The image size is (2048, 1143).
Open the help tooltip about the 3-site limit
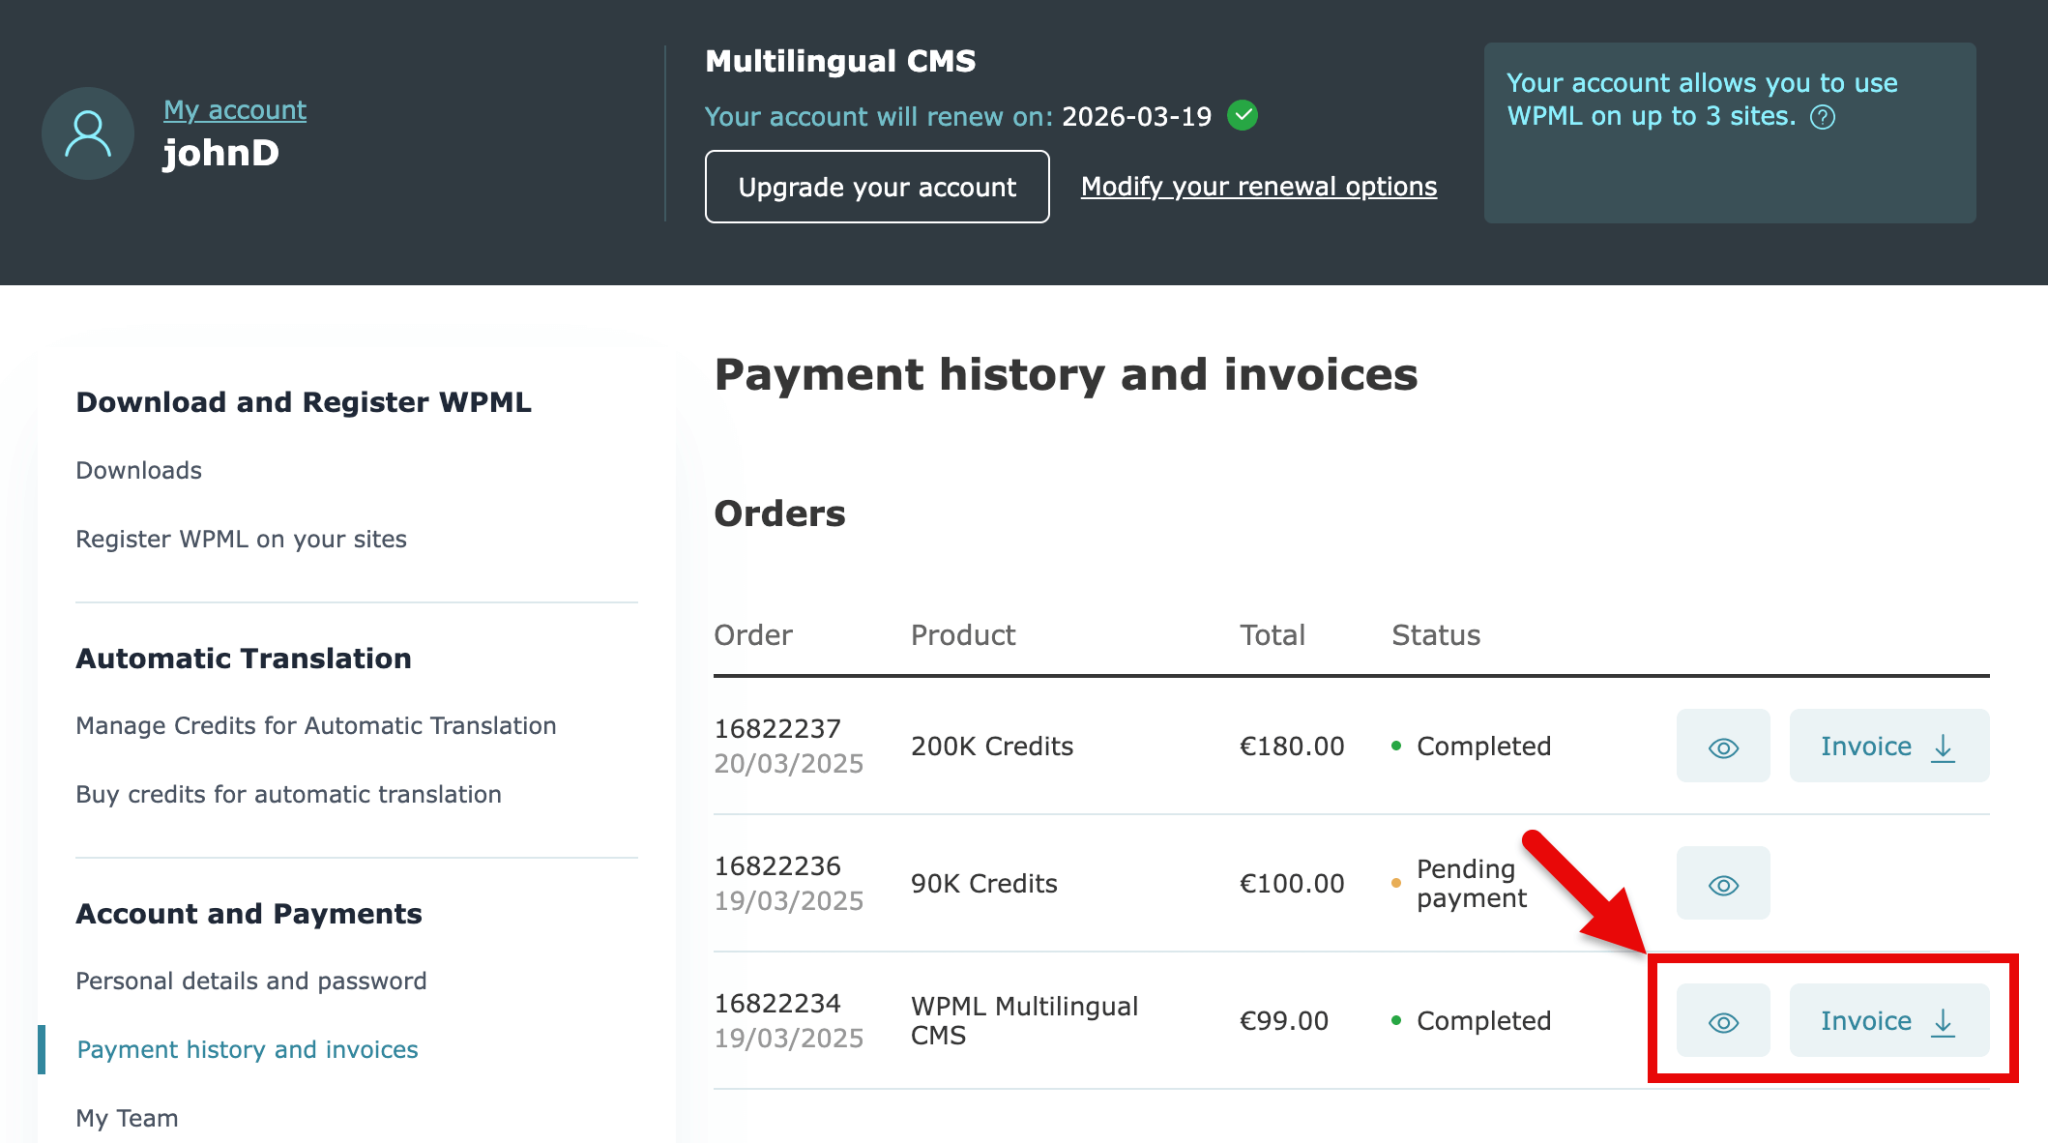[1824, 117]
